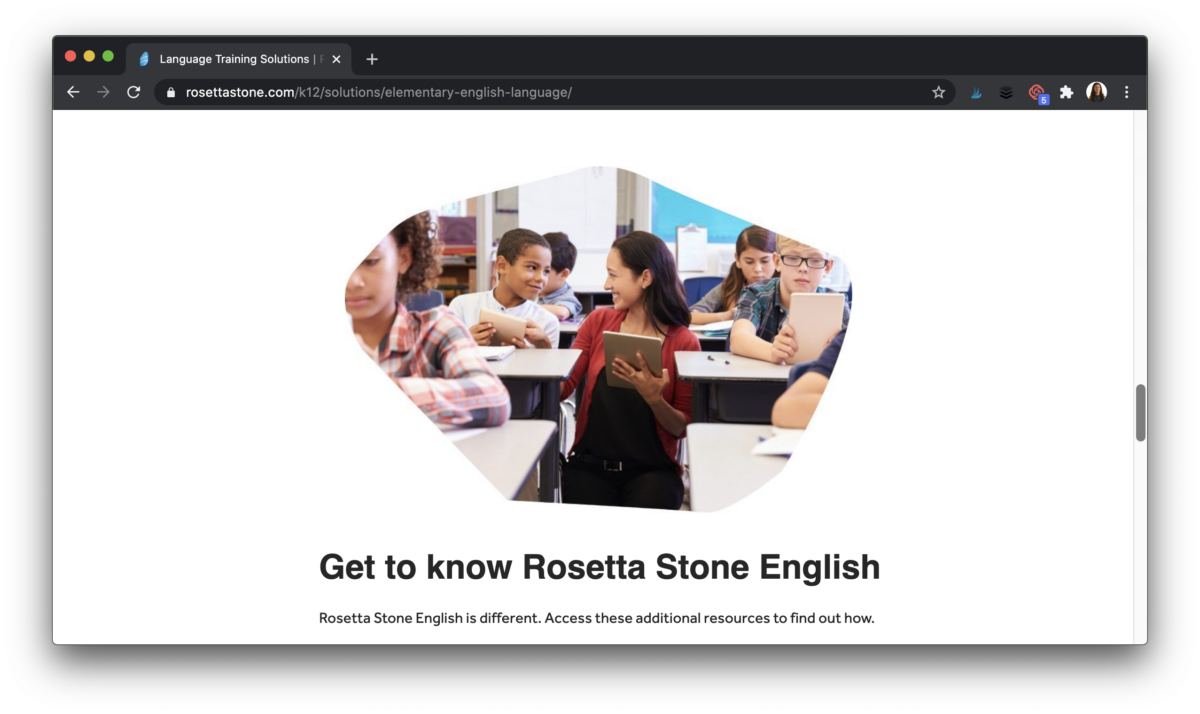This screenshot has width=1200, height=714.
Task: Click the page scrollbar thumb
Action: point(1140,412)
